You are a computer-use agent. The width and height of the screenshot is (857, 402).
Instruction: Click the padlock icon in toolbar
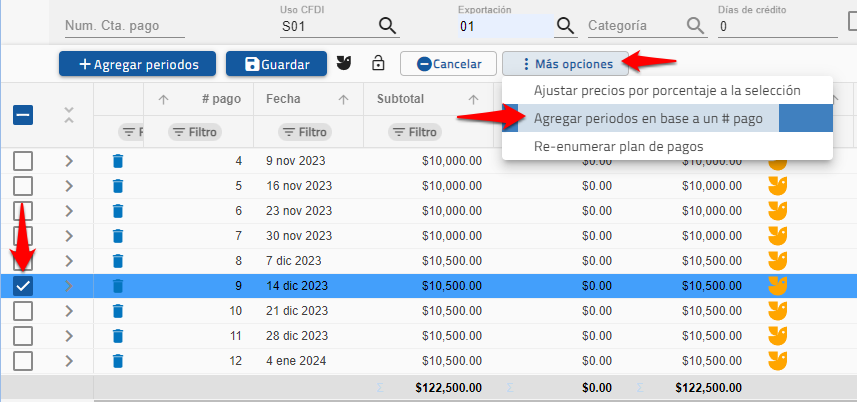[378, 64]
